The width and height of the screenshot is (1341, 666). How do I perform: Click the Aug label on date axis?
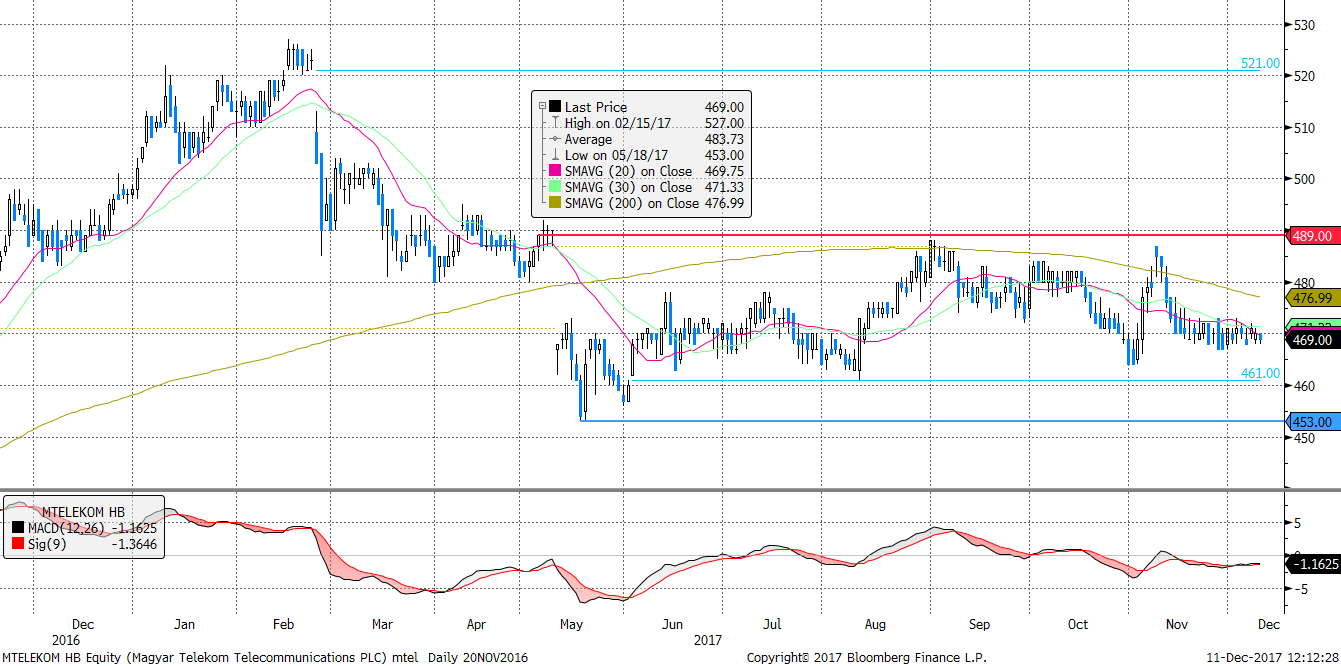(875, 624)
